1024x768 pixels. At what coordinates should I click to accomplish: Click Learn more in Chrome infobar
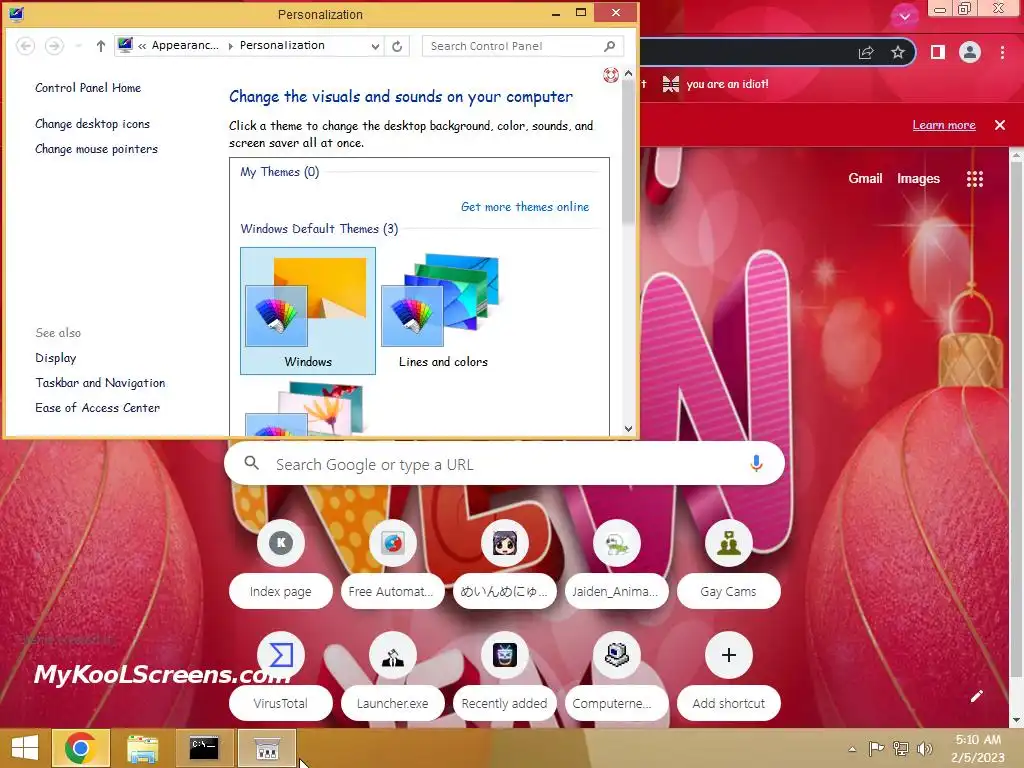pyautogui.click(x=944, y=125)
